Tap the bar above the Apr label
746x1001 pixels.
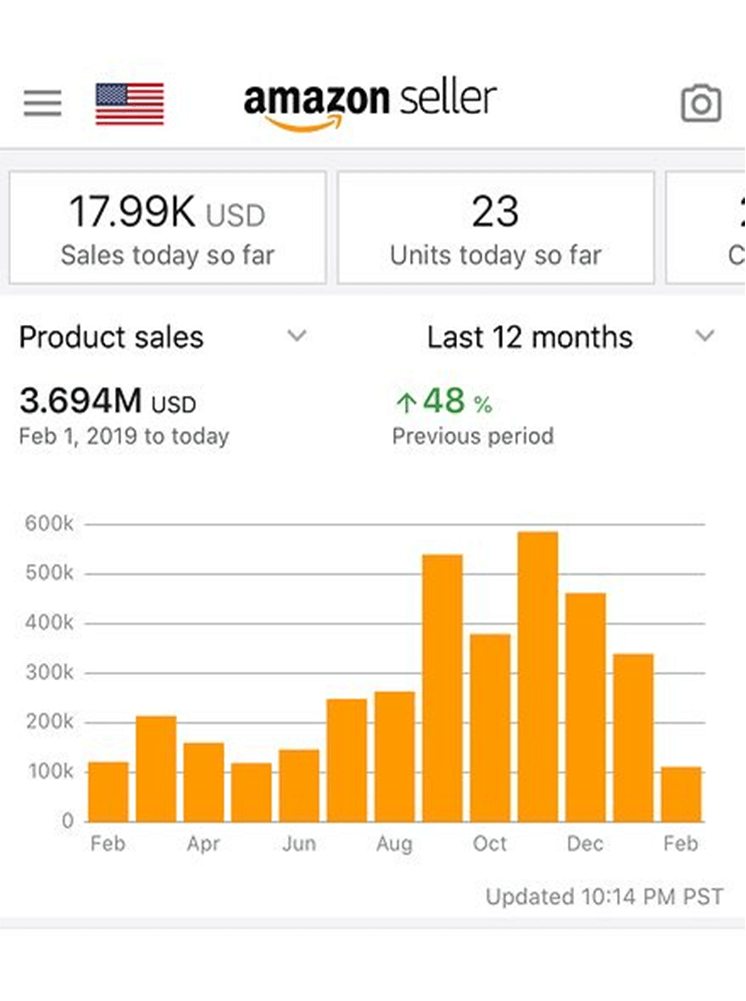pos(203,781)
